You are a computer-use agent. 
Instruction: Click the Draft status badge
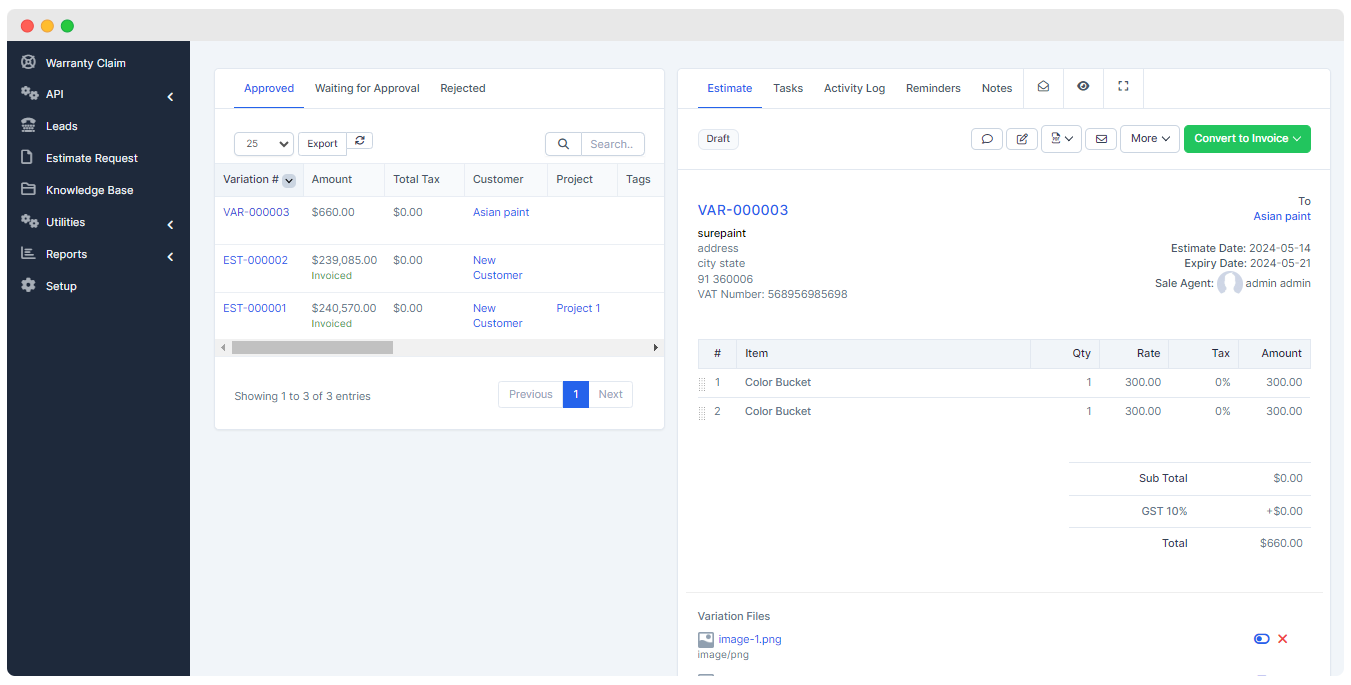click(718, 139)
